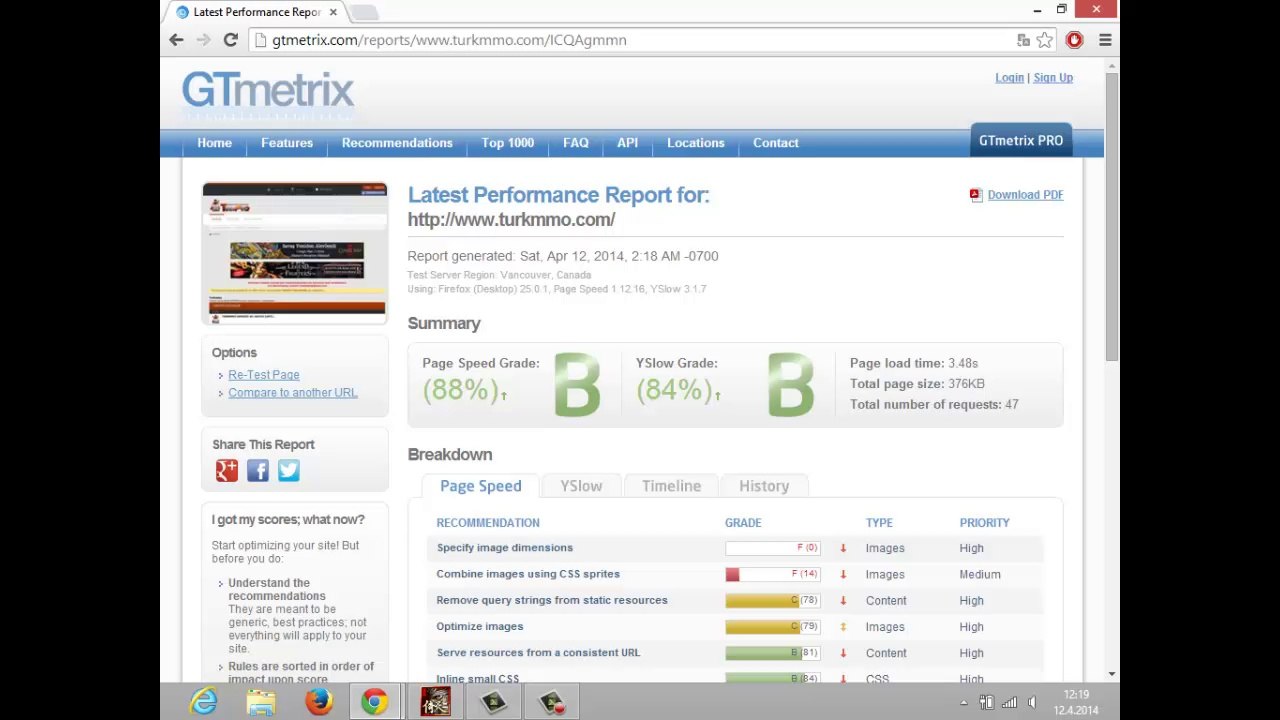Sort by the RECOMMENDATION column header
The height and width of the screenshot is (720, 1280).
tap(488, 523)
